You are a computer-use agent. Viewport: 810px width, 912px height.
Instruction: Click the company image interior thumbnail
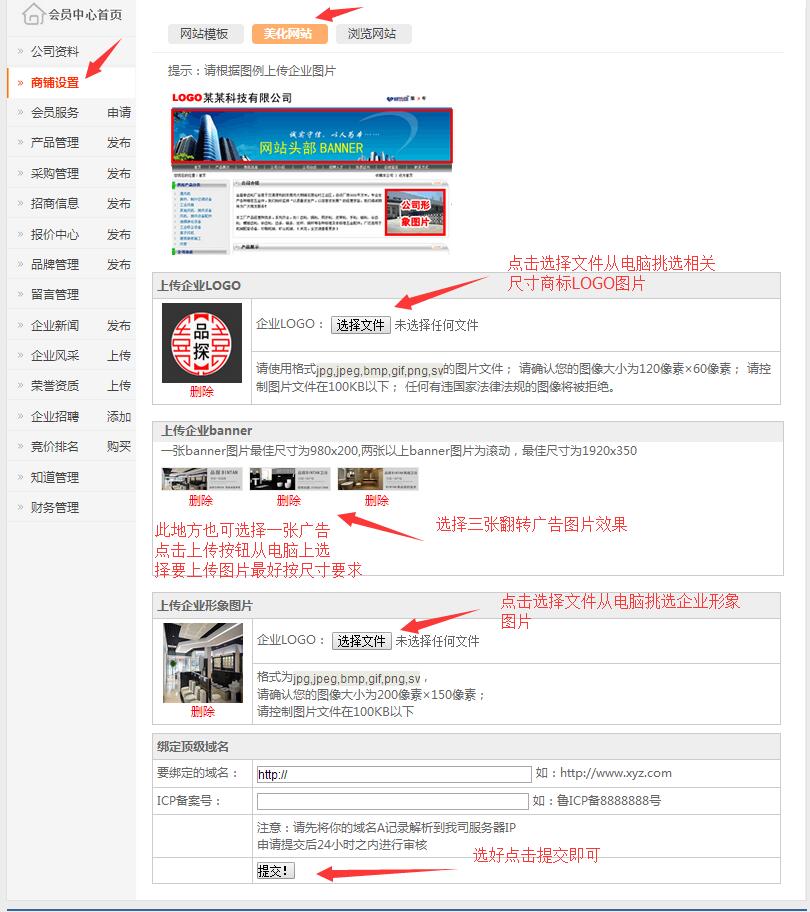coord(203,662)
